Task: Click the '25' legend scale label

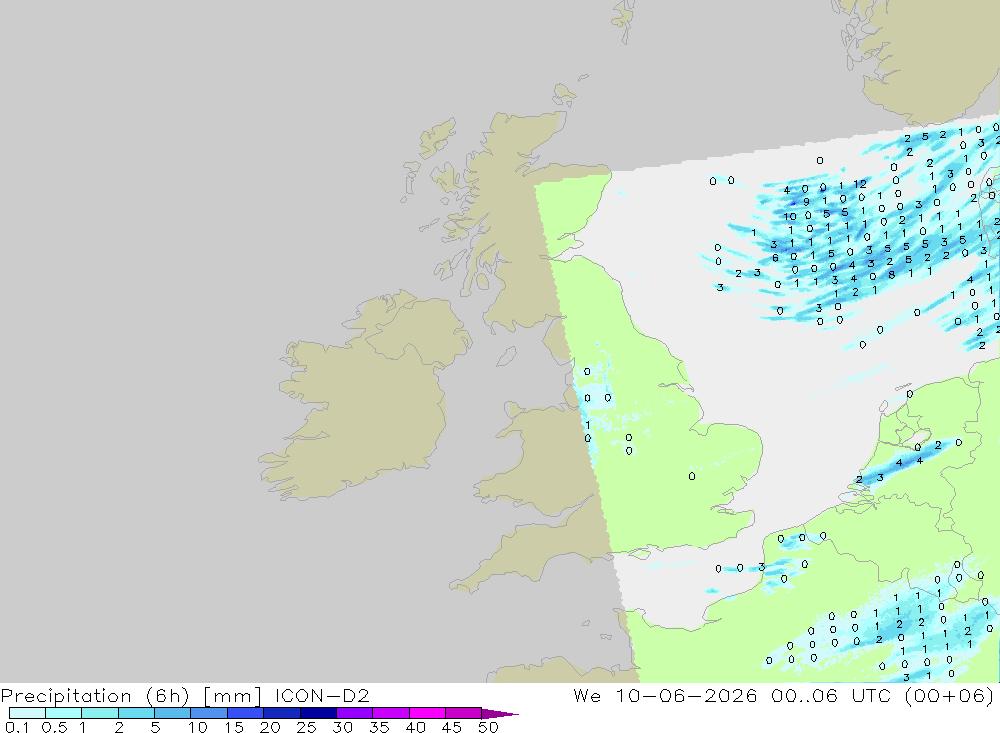Action: [x=306, y=727]
